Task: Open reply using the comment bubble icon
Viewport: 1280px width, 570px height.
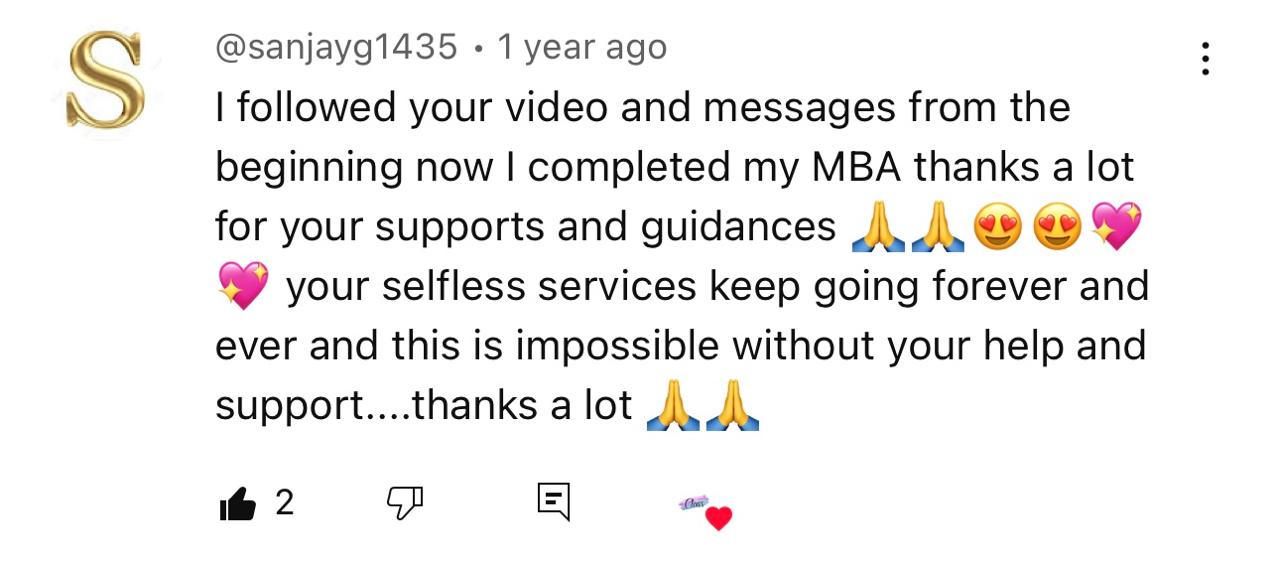Action: point(553,502)
